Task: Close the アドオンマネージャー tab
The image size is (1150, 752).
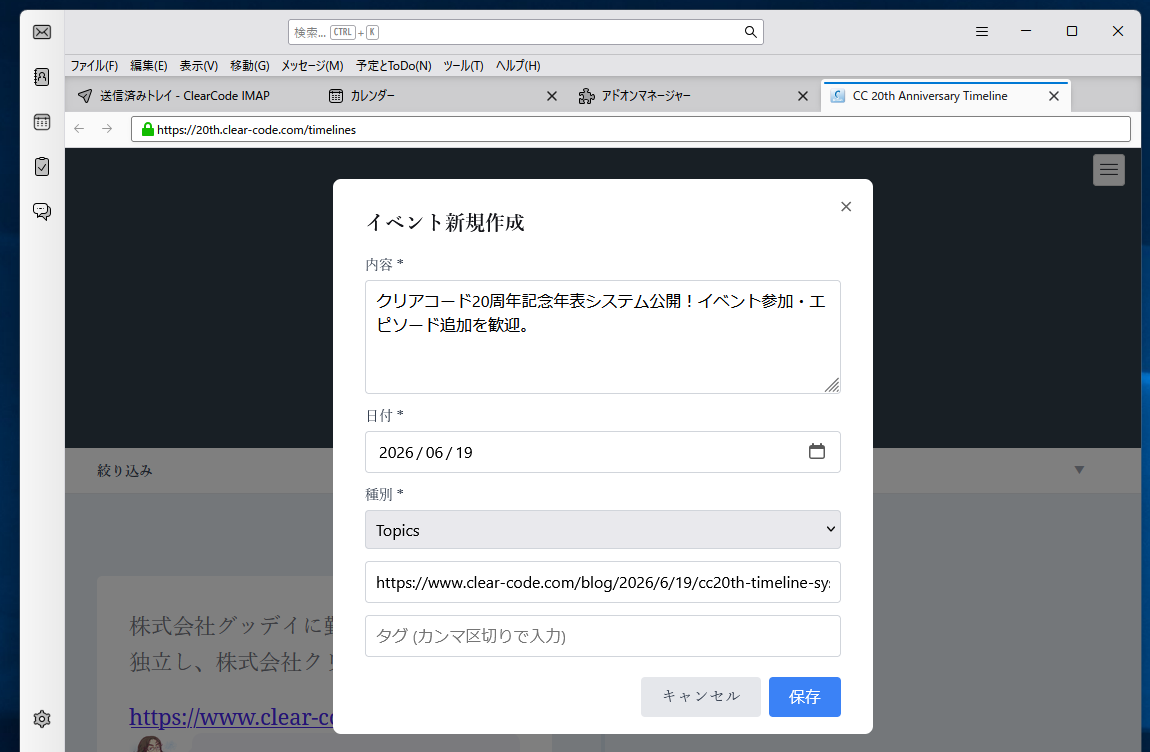Action: [x=802, y=96]
